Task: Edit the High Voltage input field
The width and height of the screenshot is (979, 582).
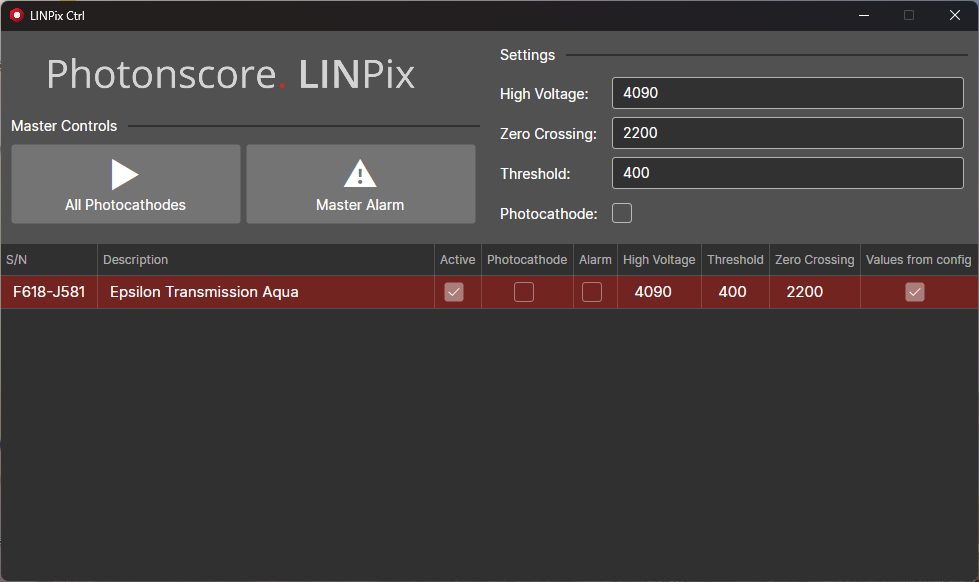Action: click(x=787, y=93)
